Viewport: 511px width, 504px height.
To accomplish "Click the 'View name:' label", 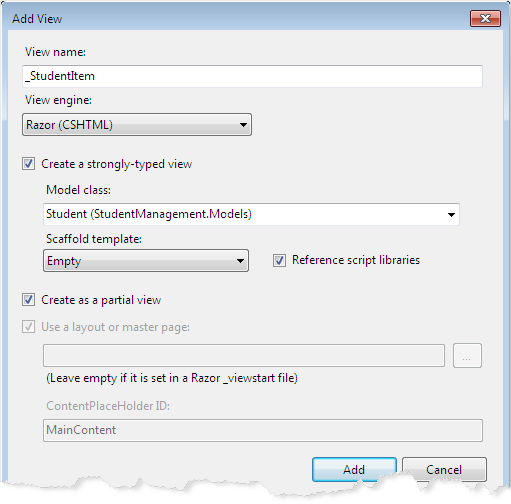I will [55, 52].
